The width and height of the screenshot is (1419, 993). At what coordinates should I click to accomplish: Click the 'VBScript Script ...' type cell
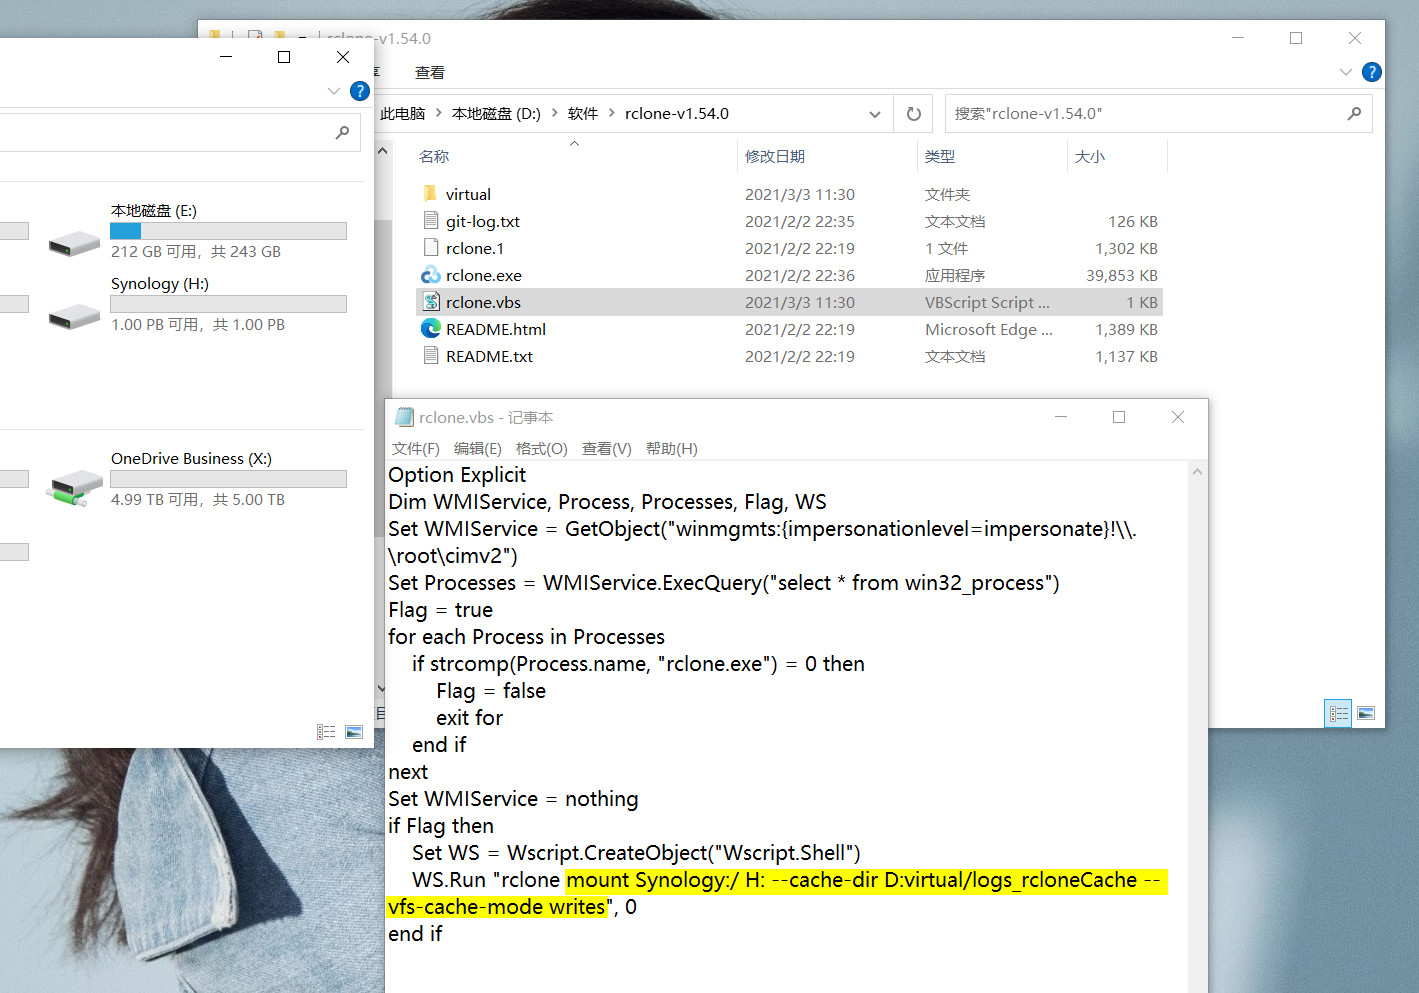pos(987,302)
